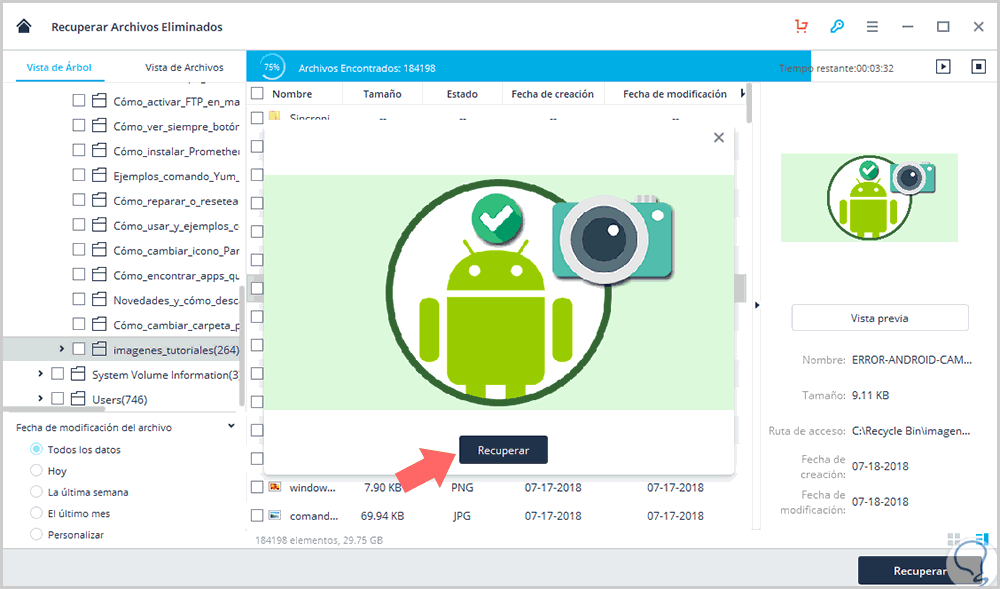
Task: Sort by Fecha de creación column
Action: (552, 94)
